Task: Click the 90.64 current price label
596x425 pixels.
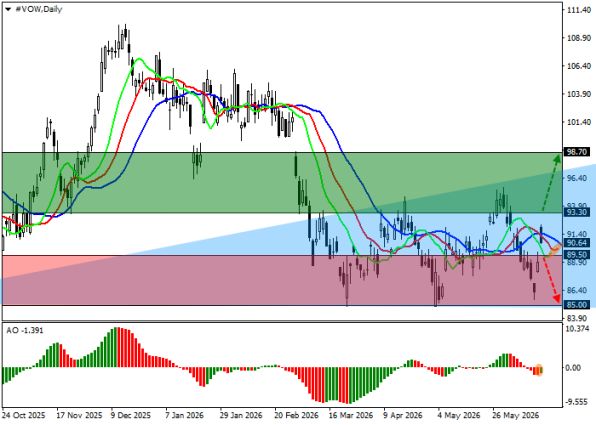Action: coord(577,243)
